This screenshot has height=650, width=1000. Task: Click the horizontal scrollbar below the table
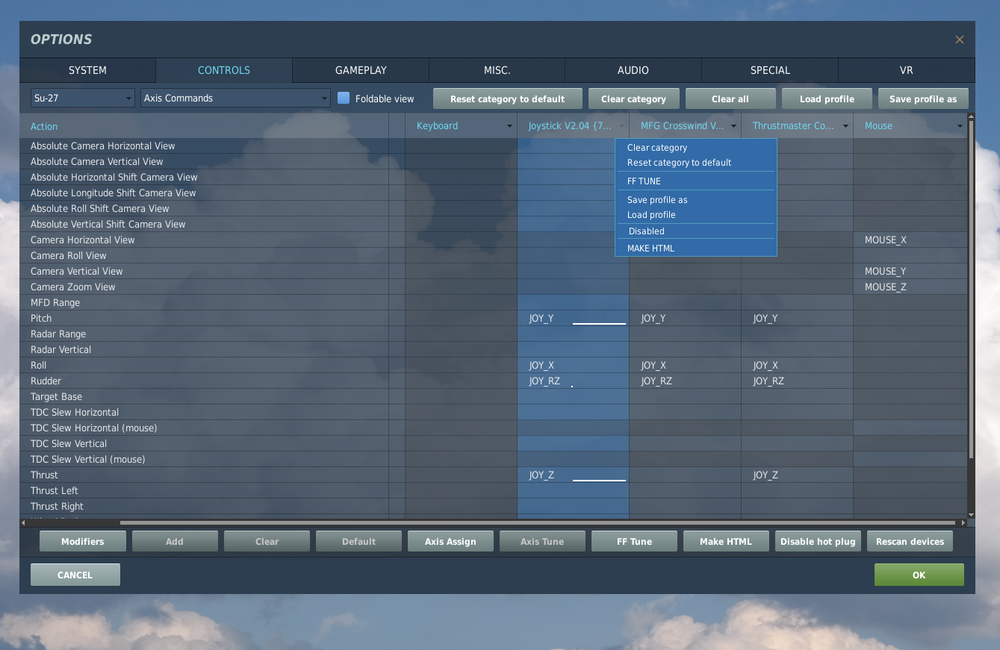coord(537,522)
